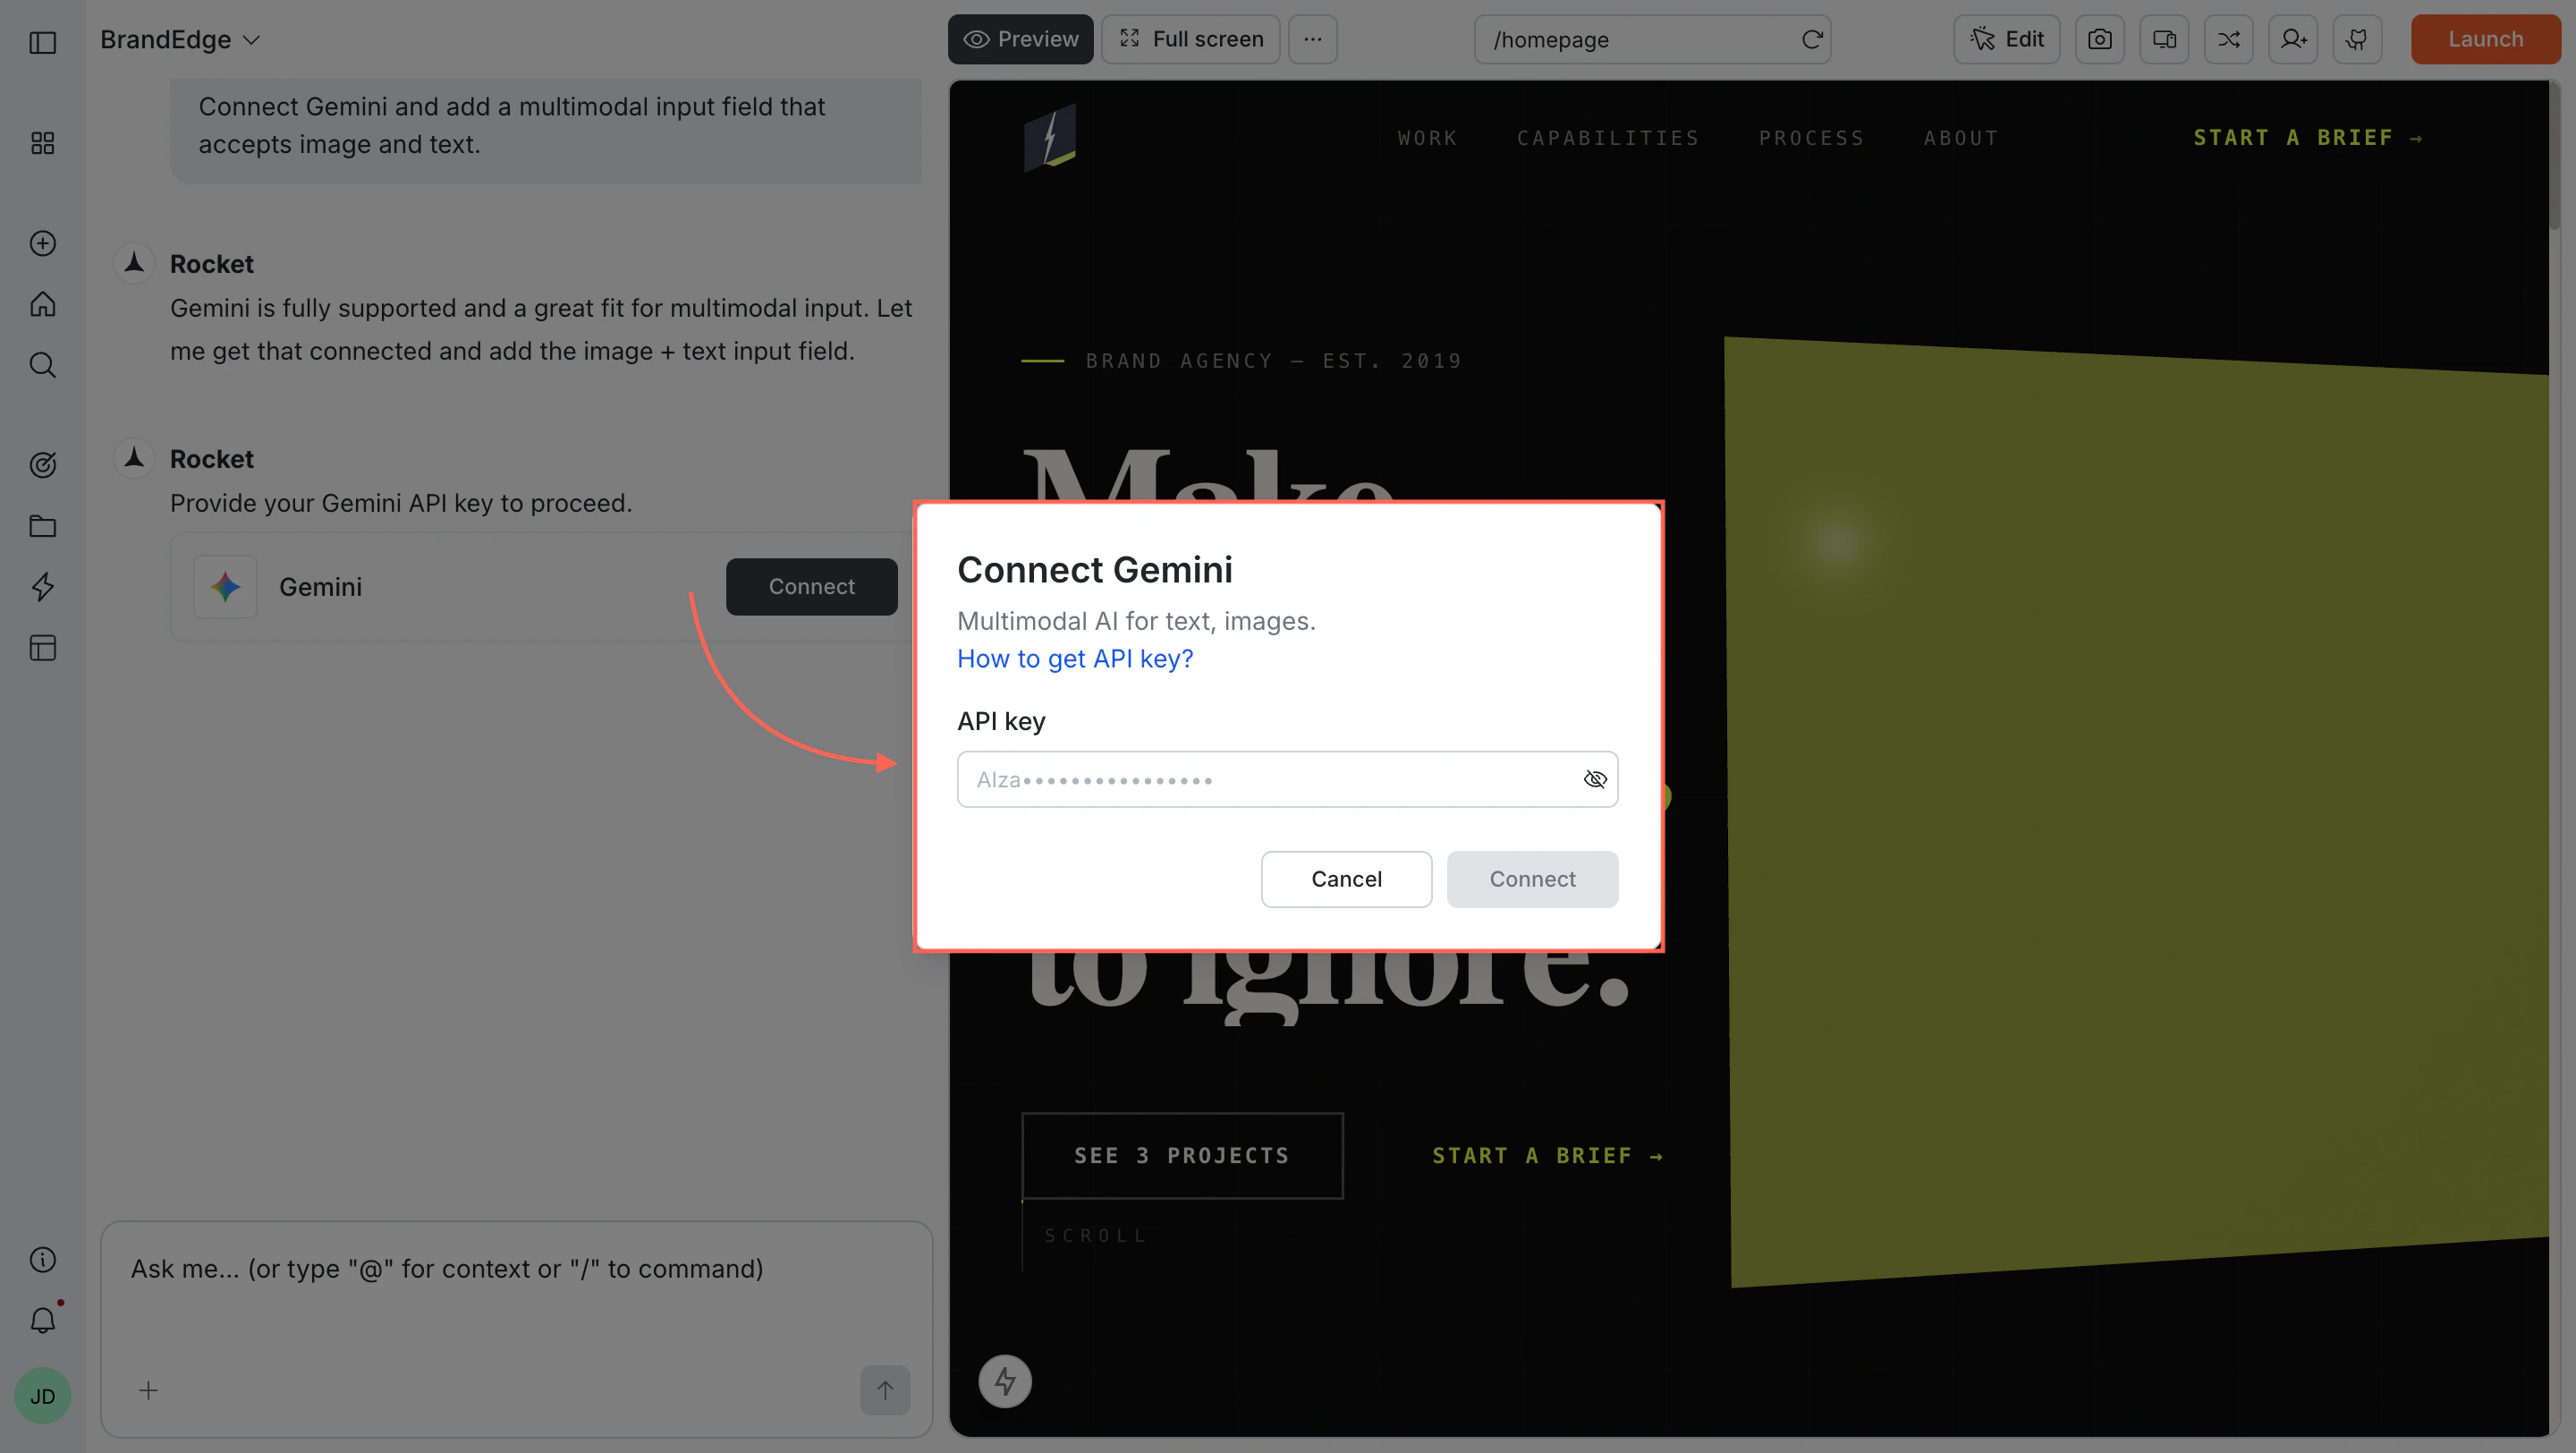
Task: Cancel the Connect Gemini dialog
Action: (1346, 879)
